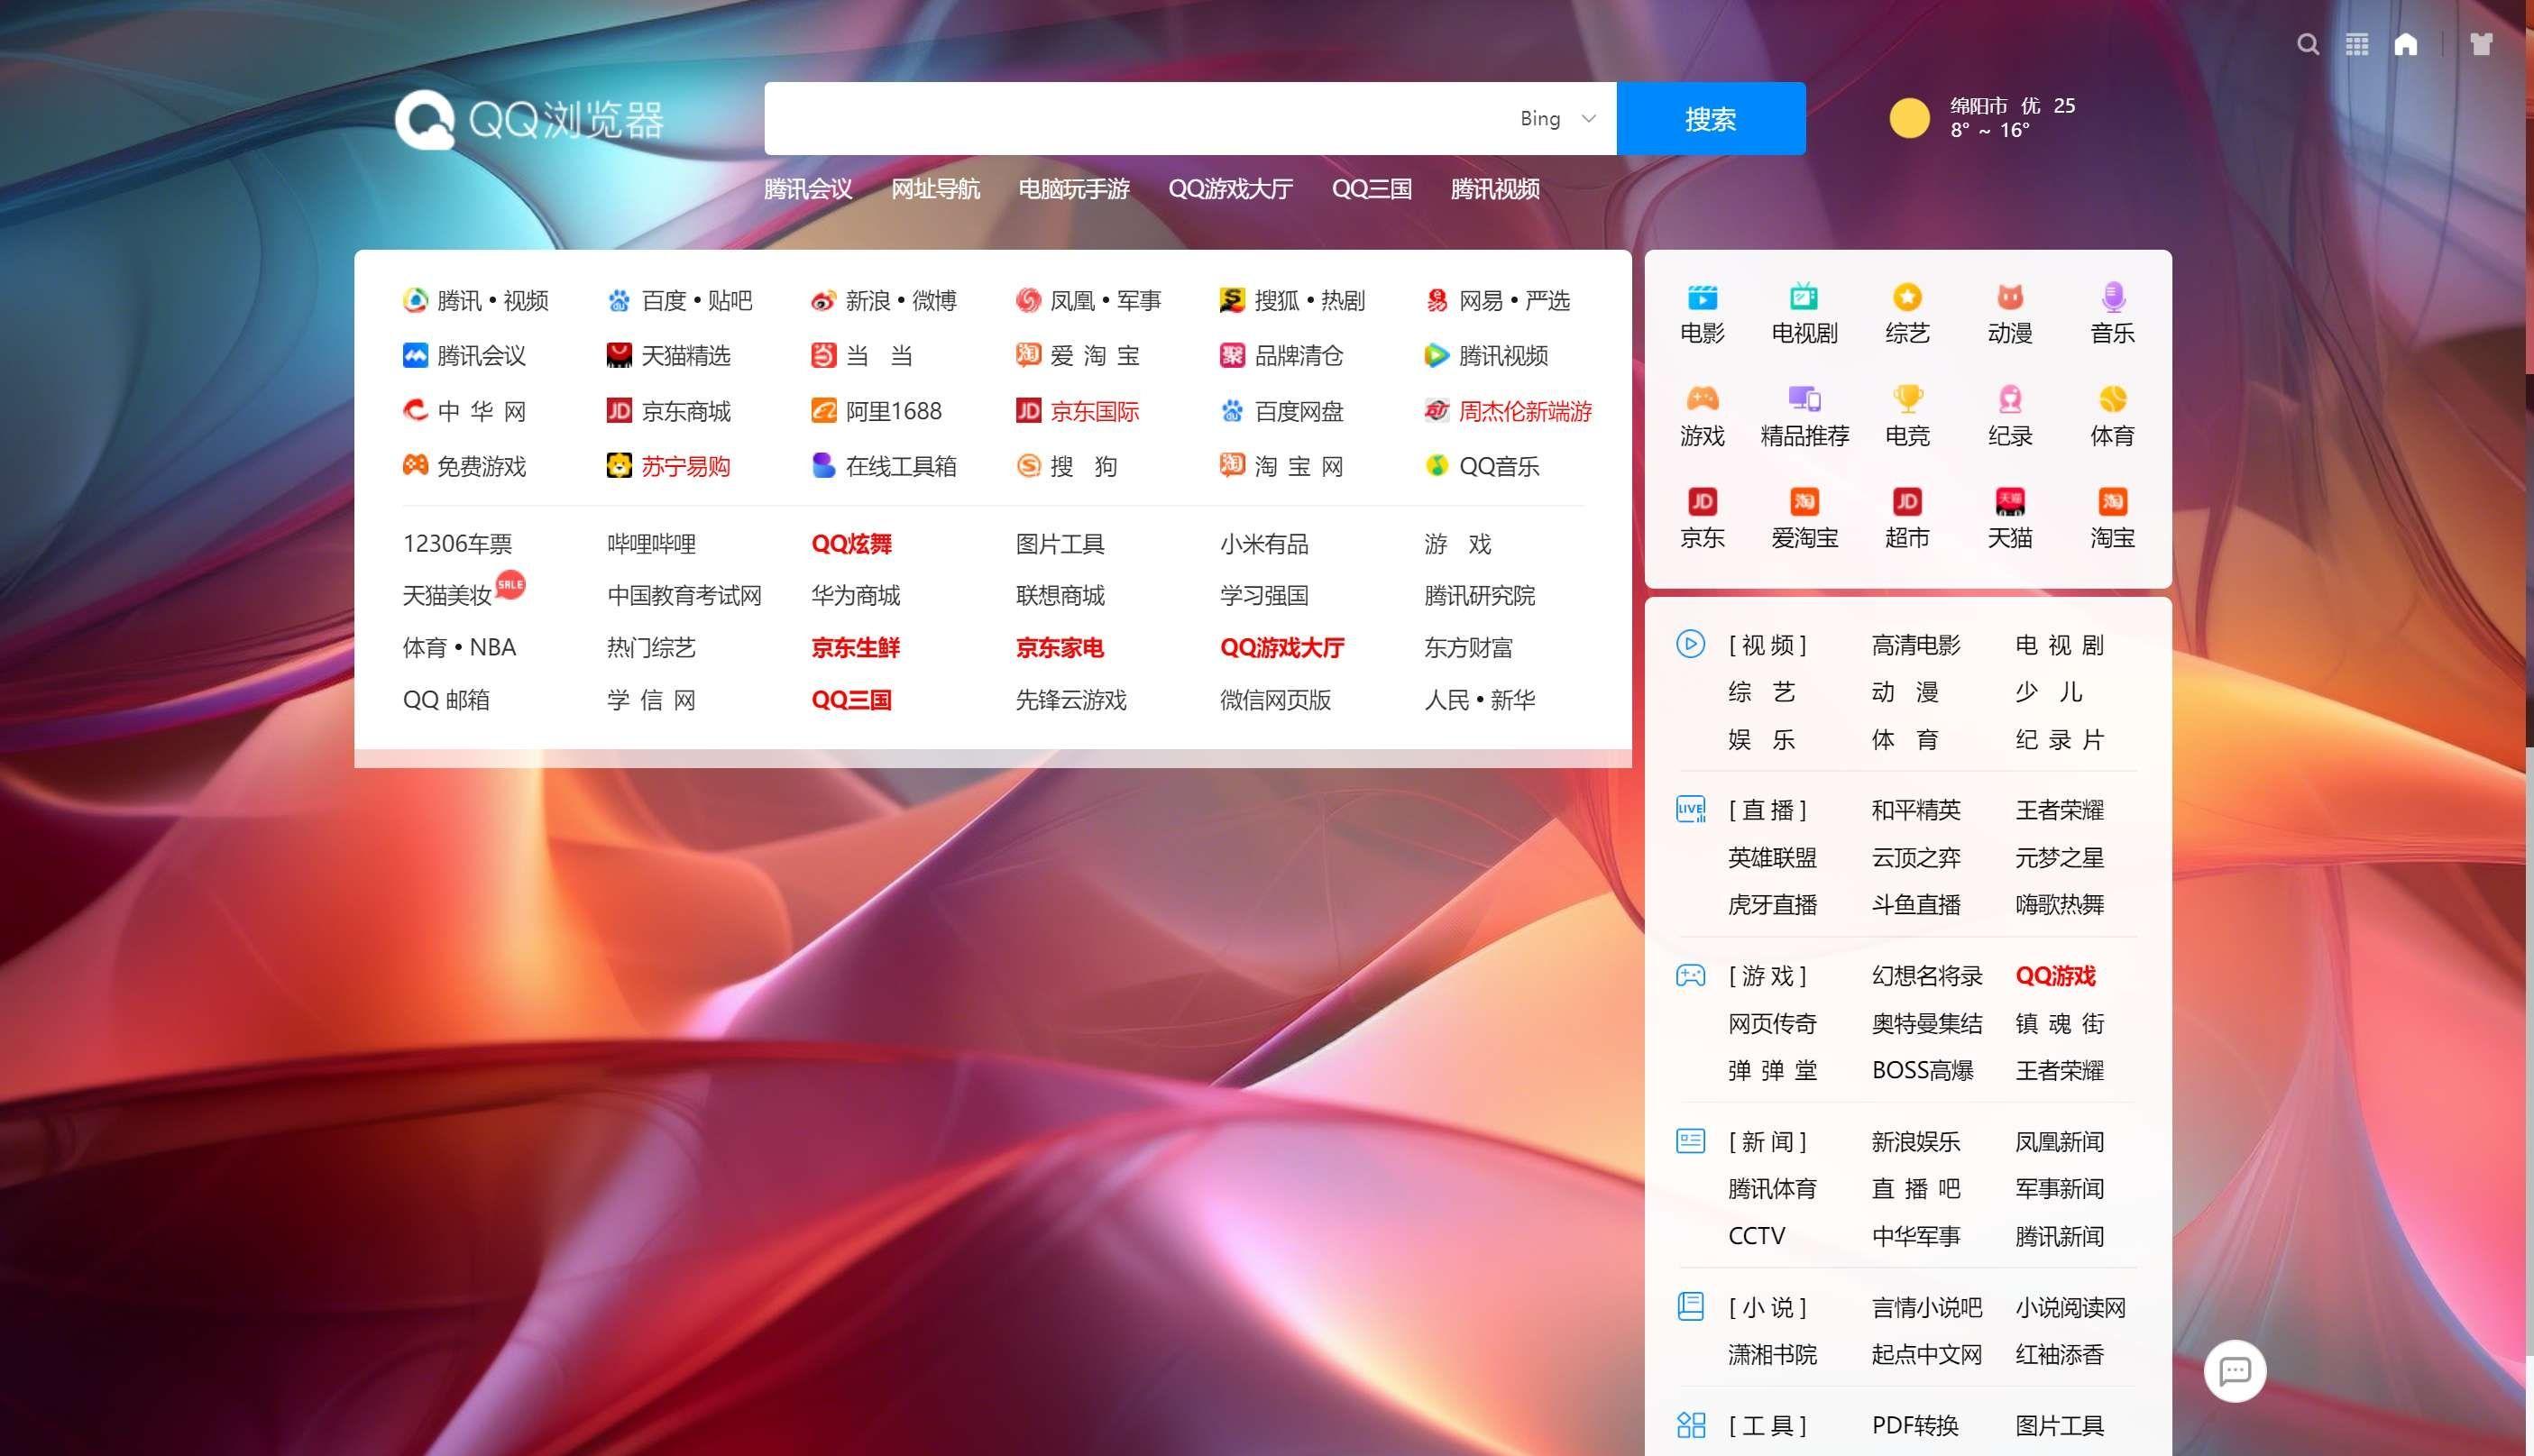Click the search magnifier icon at top right
This screenshot has height=1456, width=2534.
pyautogui.click(x=2308, y=44)
